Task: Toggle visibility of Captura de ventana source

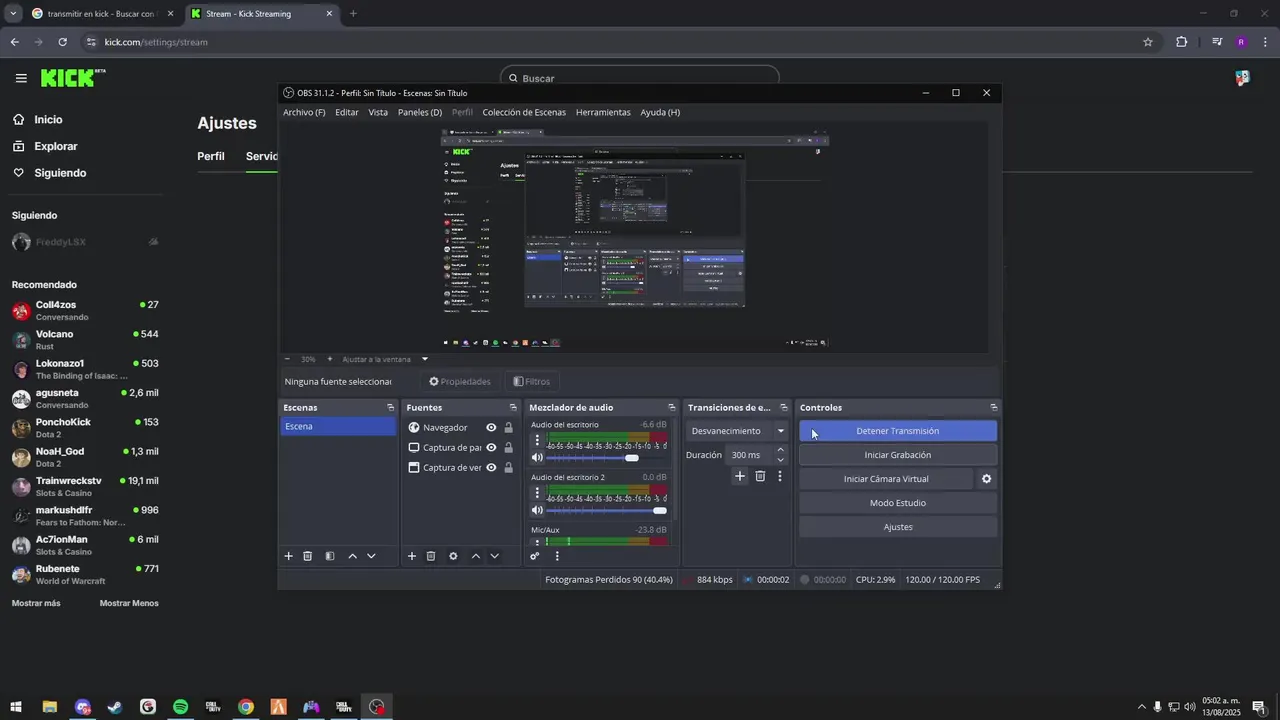Action: click(491, 468)
